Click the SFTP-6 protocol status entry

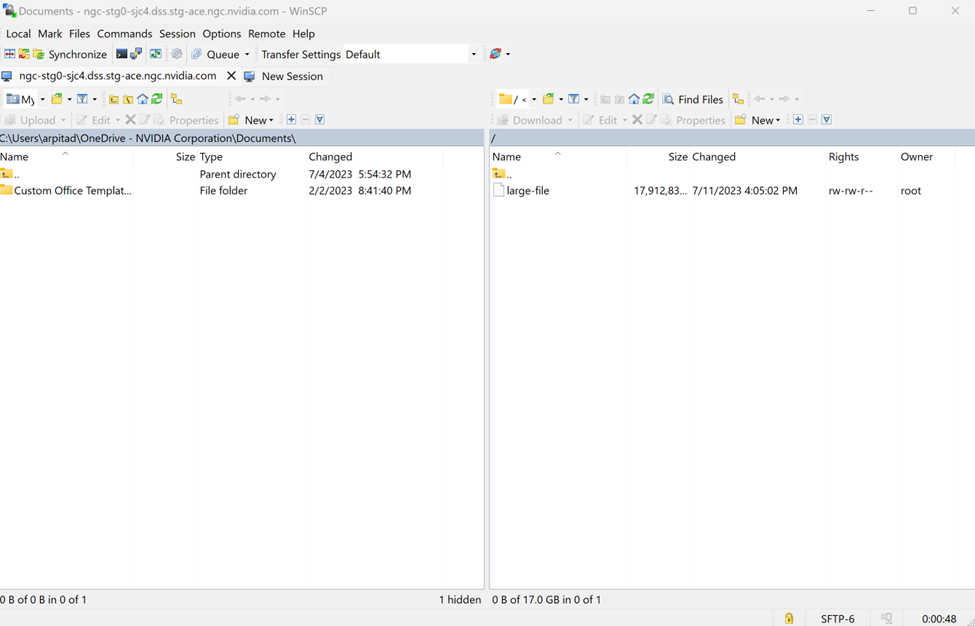pos(837,619)
